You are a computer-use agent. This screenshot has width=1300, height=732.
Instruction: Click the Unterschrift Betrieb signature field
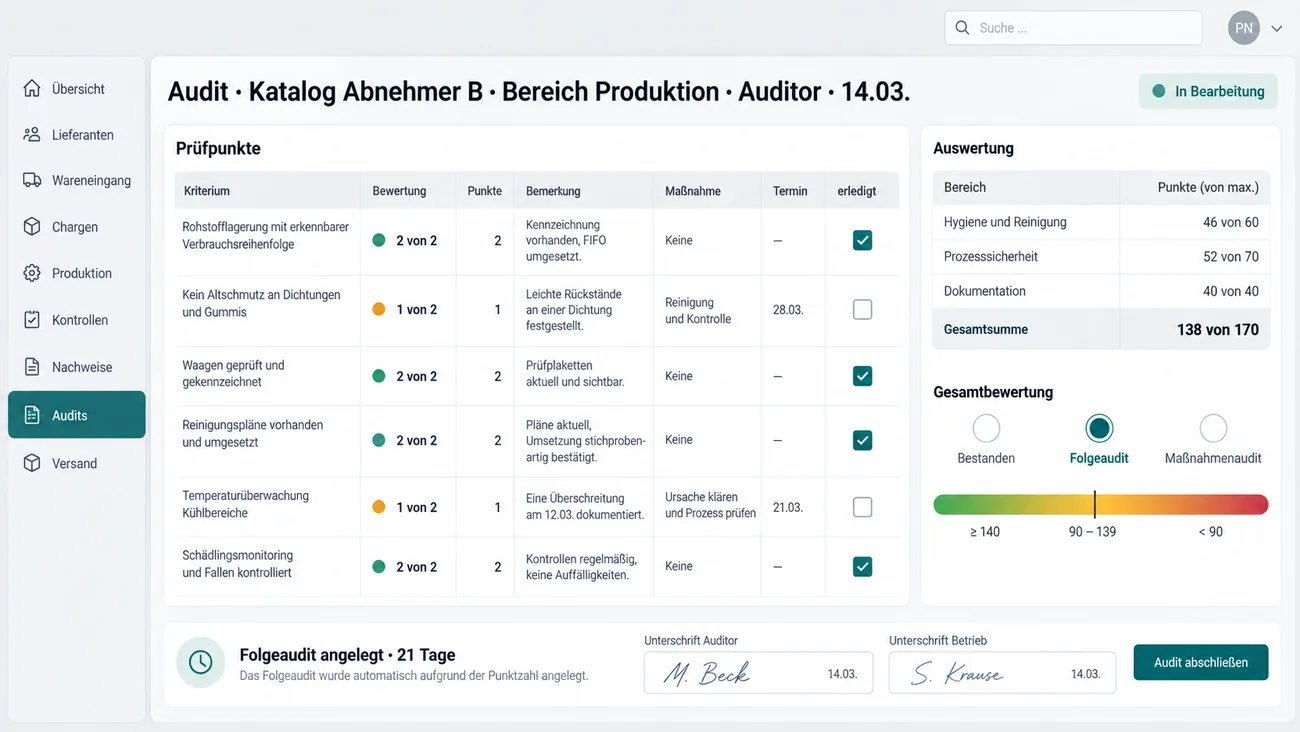click(x=1003, y=673)
